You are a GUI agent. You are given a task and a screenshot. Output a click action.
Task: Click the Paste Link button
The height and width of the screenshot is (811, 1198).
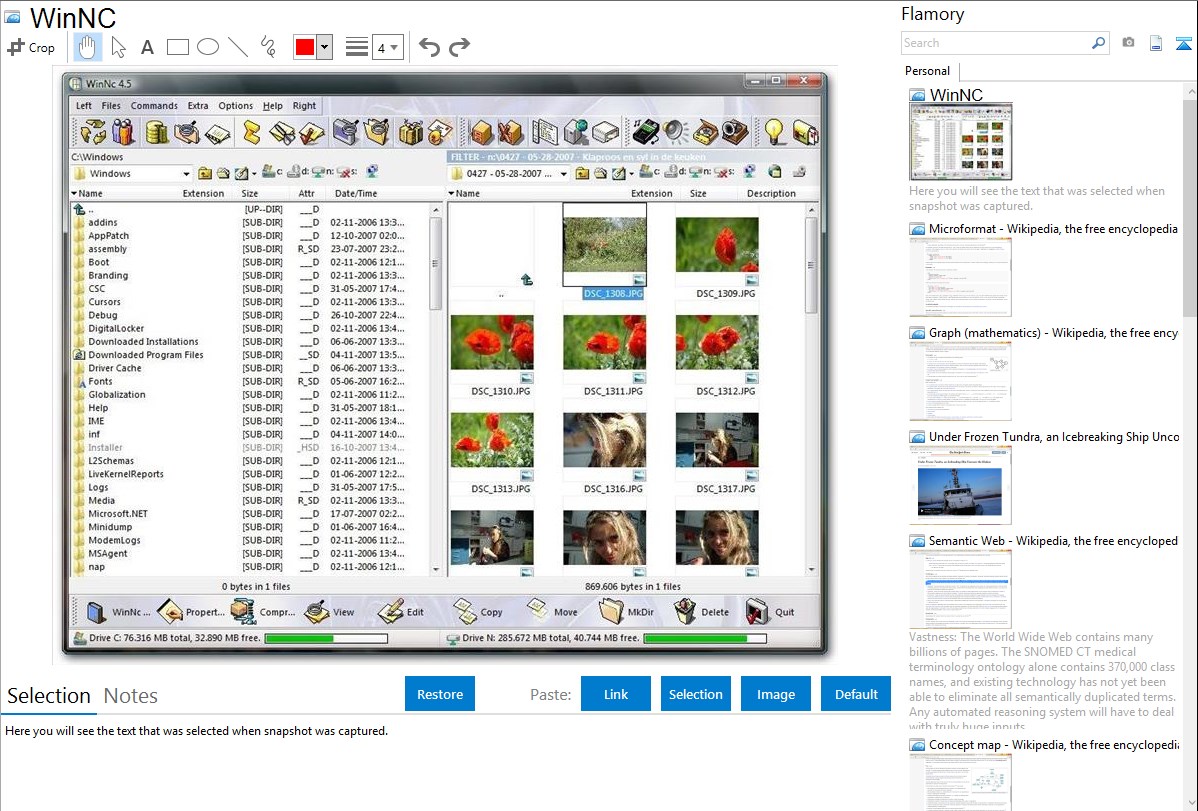(616, 694)
